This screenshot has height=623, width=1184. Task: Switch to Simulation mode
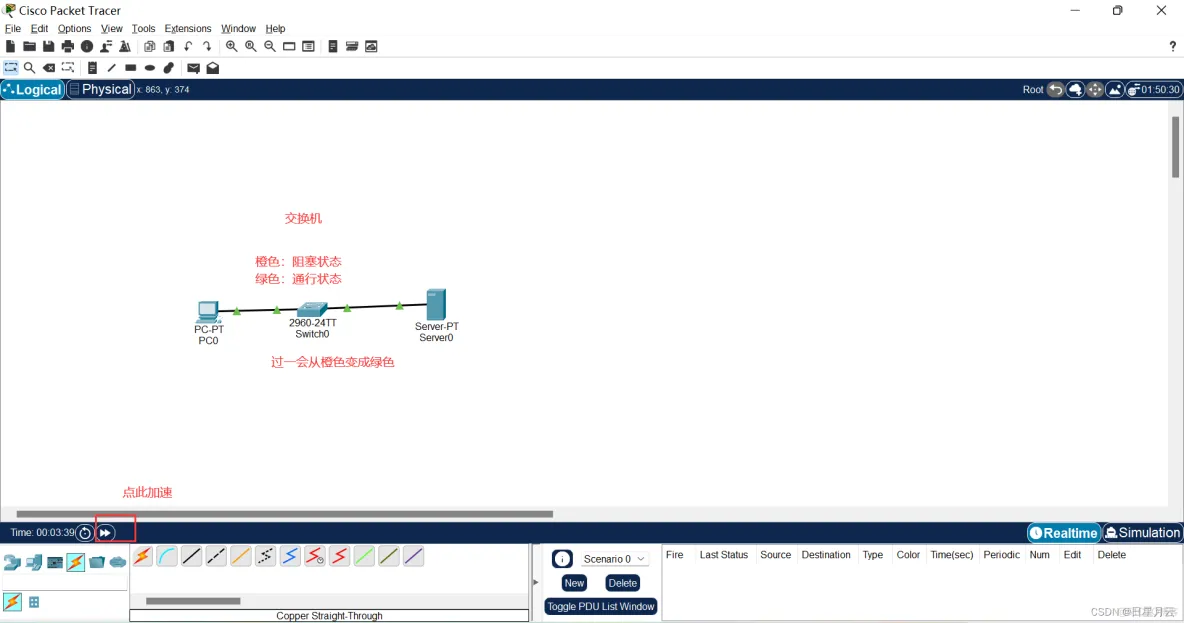click(1142, 533)
